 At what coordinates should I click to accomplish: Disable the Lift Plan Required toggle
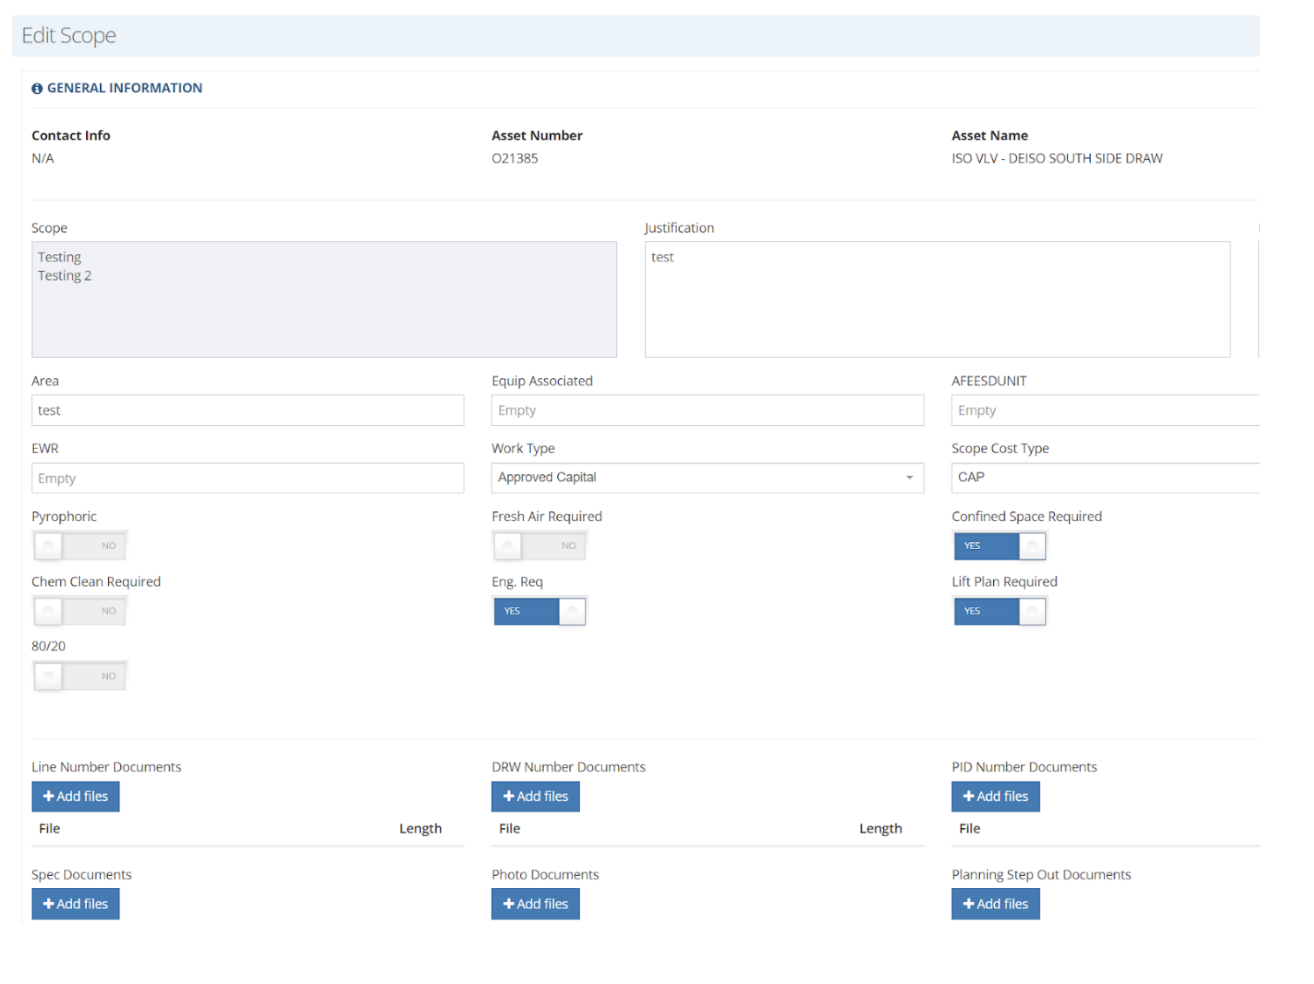(999, 611)
